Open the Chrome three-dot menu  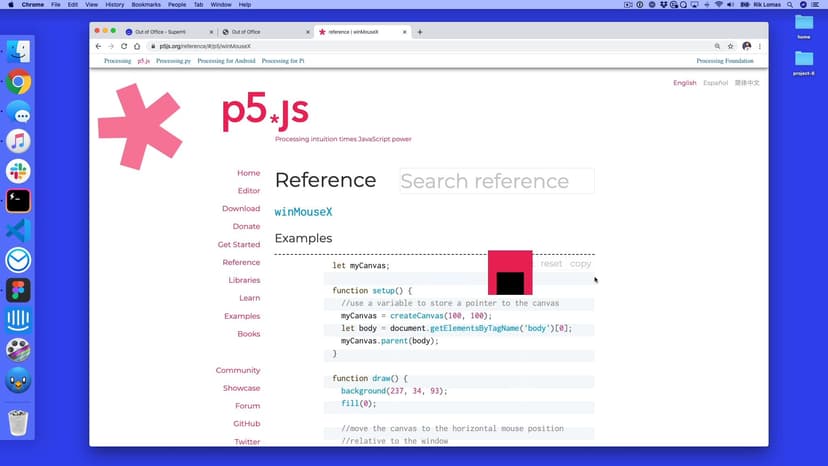click(760, 46)
